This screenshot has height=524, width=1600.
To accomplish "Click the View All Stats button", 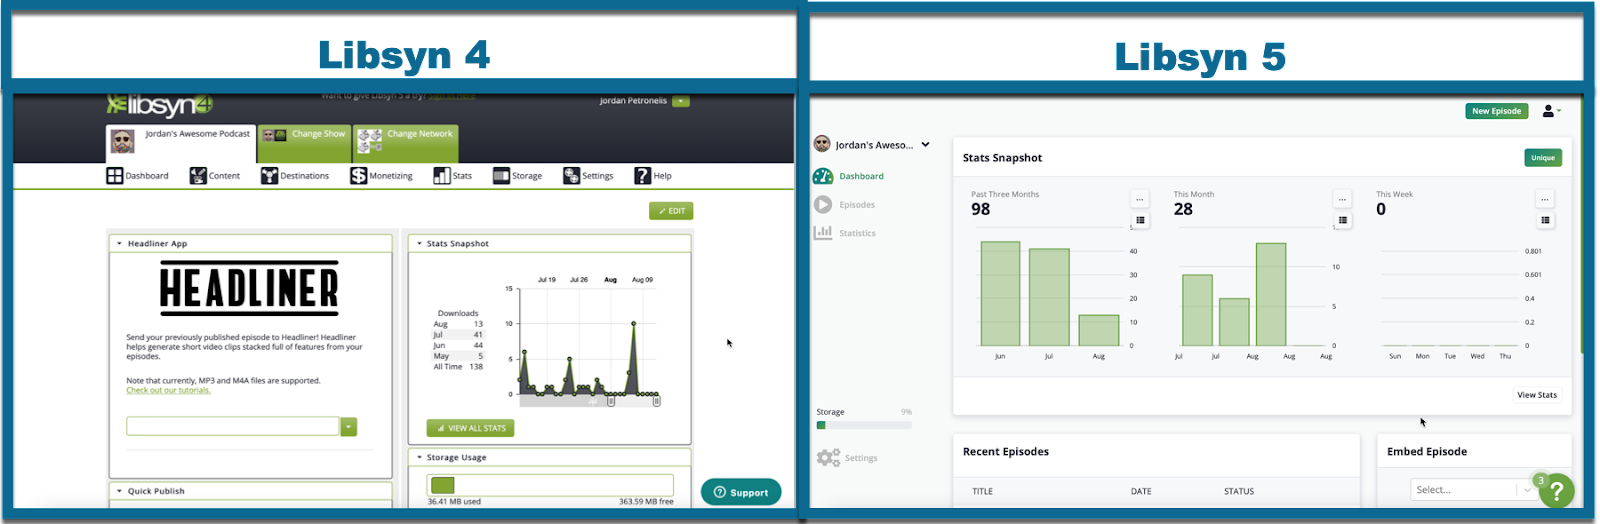I will (470, 428).
